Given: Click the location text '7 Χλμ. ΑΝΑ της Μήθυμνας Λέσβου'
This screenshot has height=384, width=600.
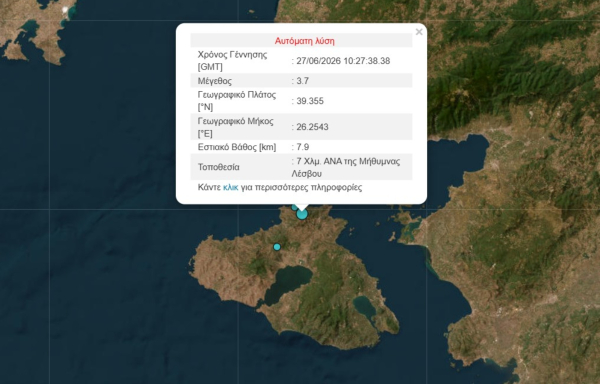Looking at the screenshot, I should 346,167.
